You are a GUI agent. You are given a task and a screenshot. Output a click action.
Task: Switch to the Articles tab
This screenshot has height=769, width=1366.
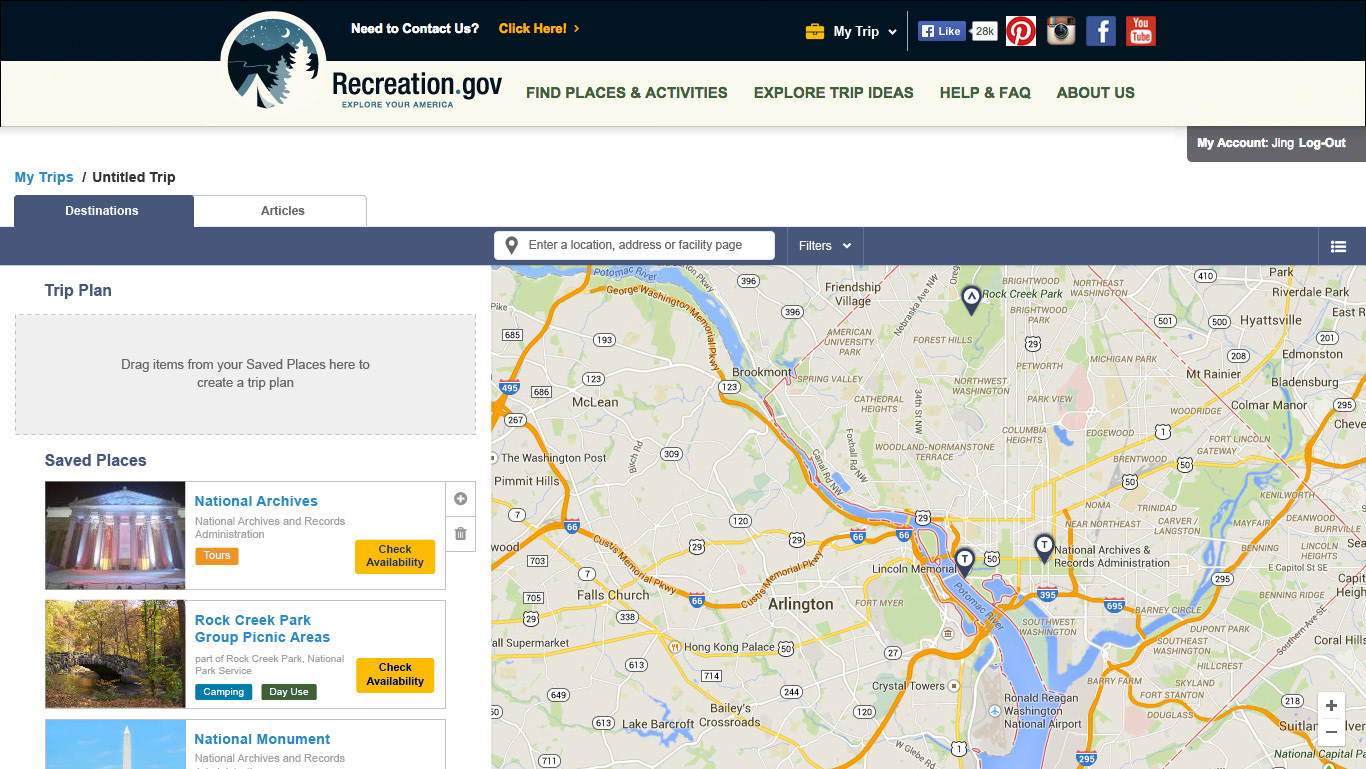pyautogui.click(x=282, y=211)
